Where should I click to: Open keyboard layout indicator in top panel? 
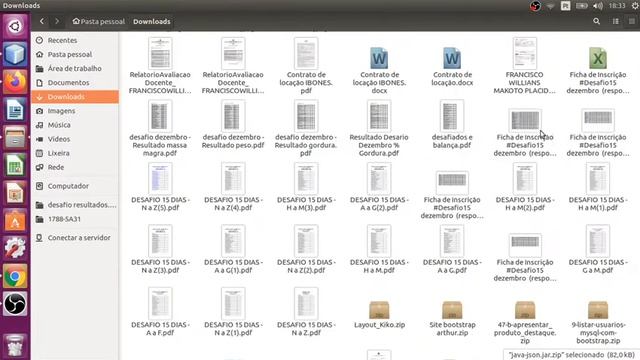point(565,6)
